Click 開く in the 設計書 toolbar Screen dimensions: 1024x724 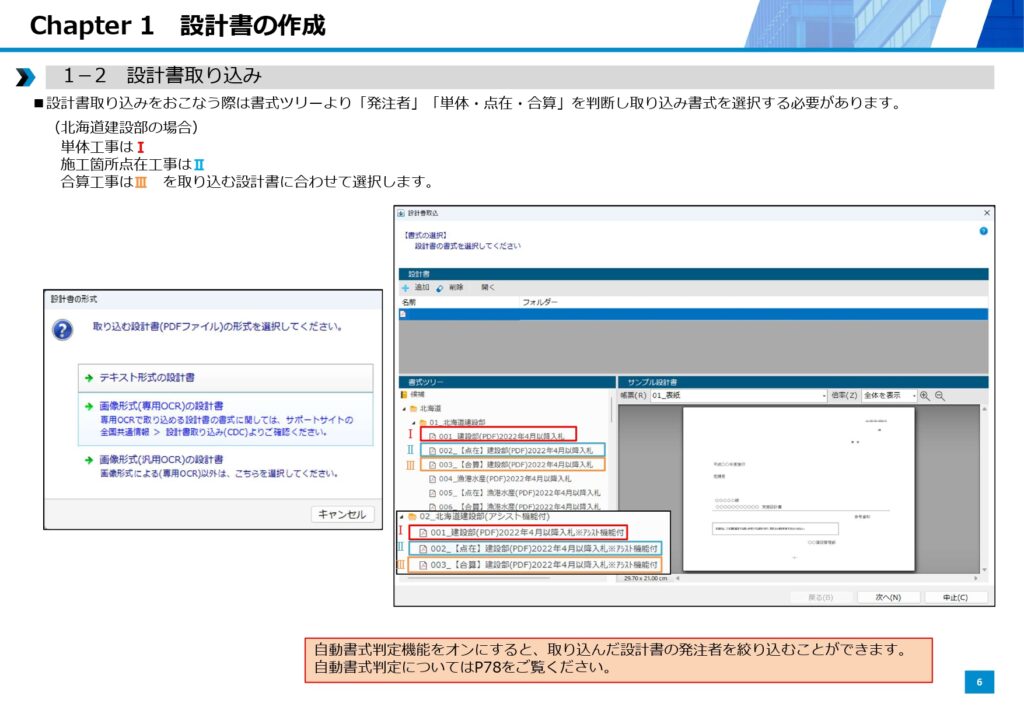point(488,287)
